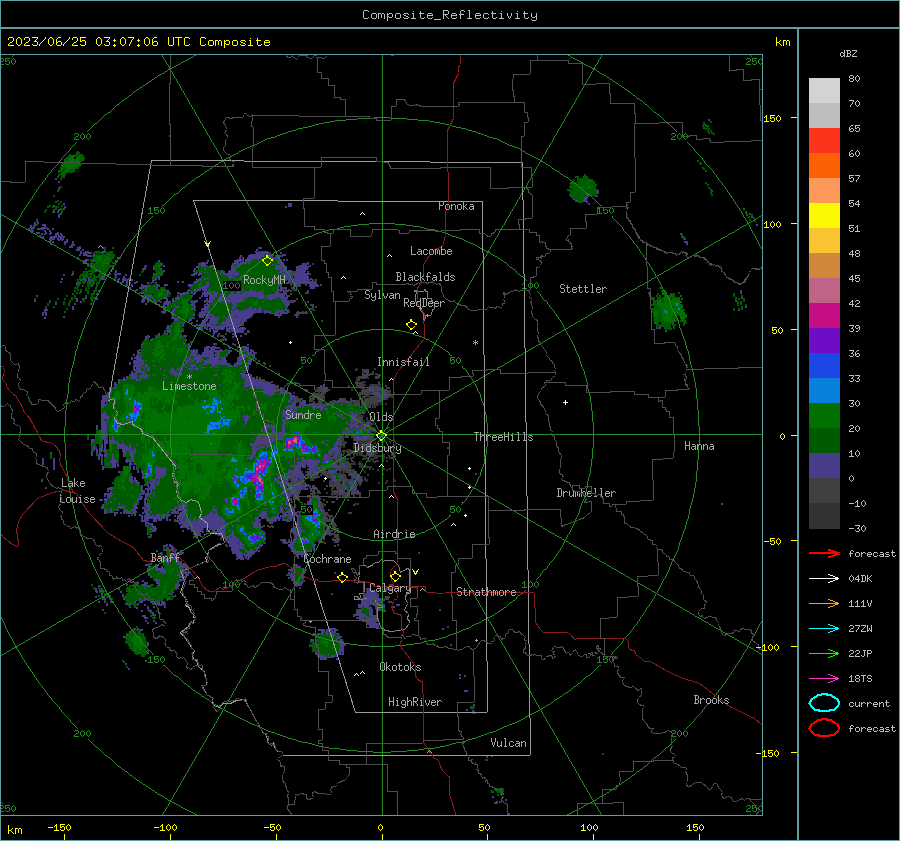The width and height of the screenshot is (900, 841).
Task: Click the green 22JP arrow legend icon
Action: click(x=824, y=653)
